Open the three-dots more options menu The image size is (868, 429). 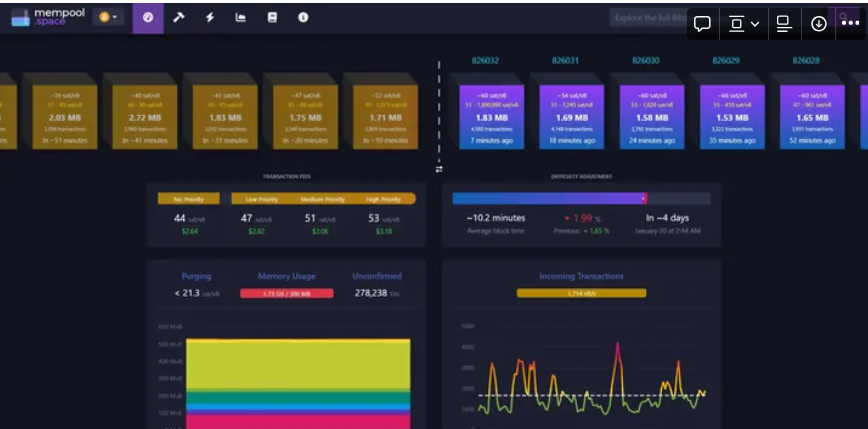pyautogui.click(x=850, y=23)
